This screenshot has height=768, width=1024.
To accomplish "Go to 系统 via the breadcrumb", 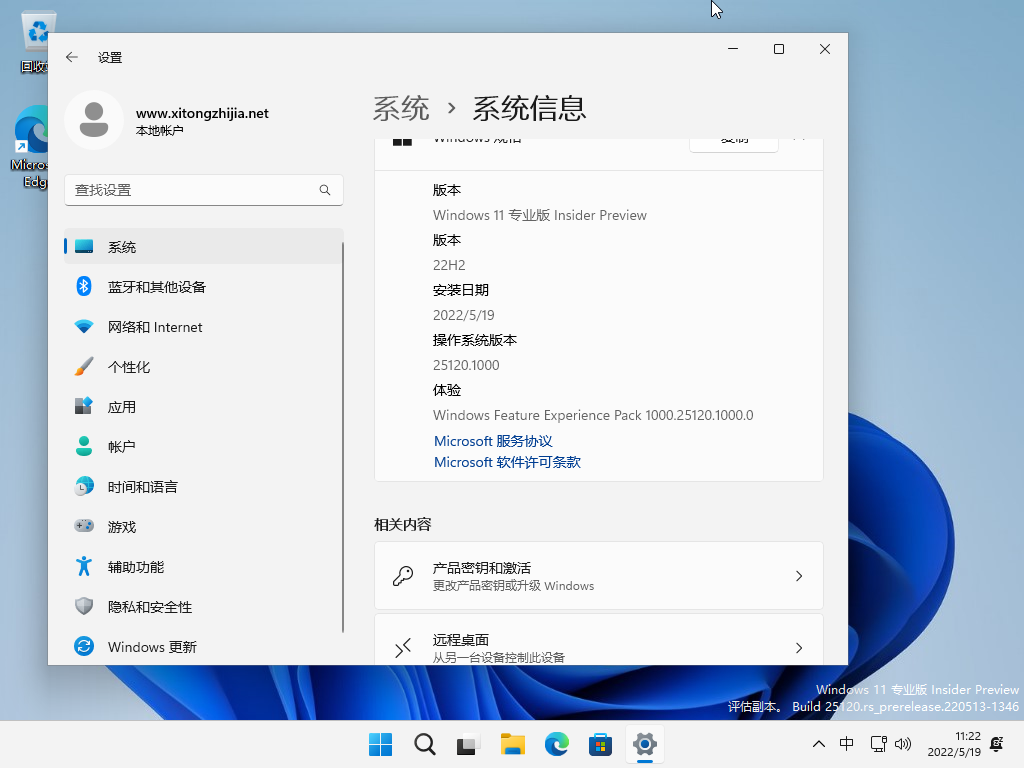I will pos(401,108).
